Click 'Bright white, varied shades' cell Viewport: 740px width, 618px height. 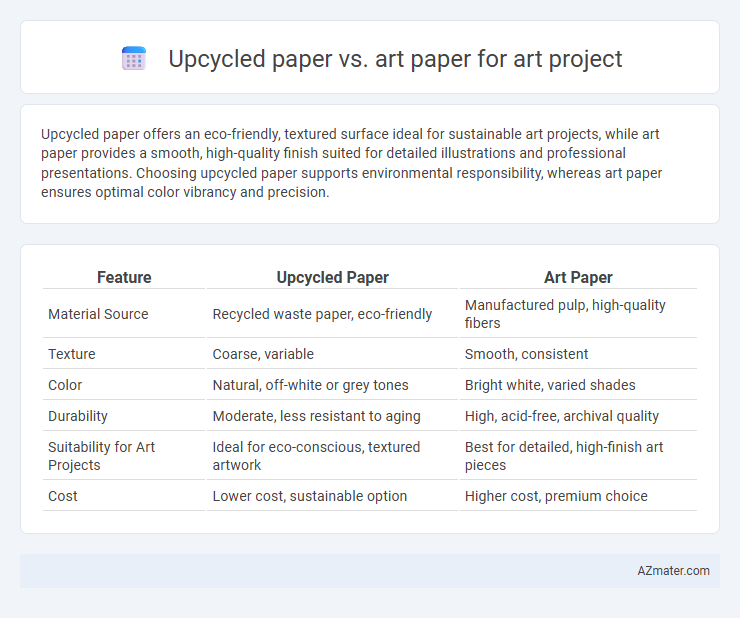click(x=550, y=385)
